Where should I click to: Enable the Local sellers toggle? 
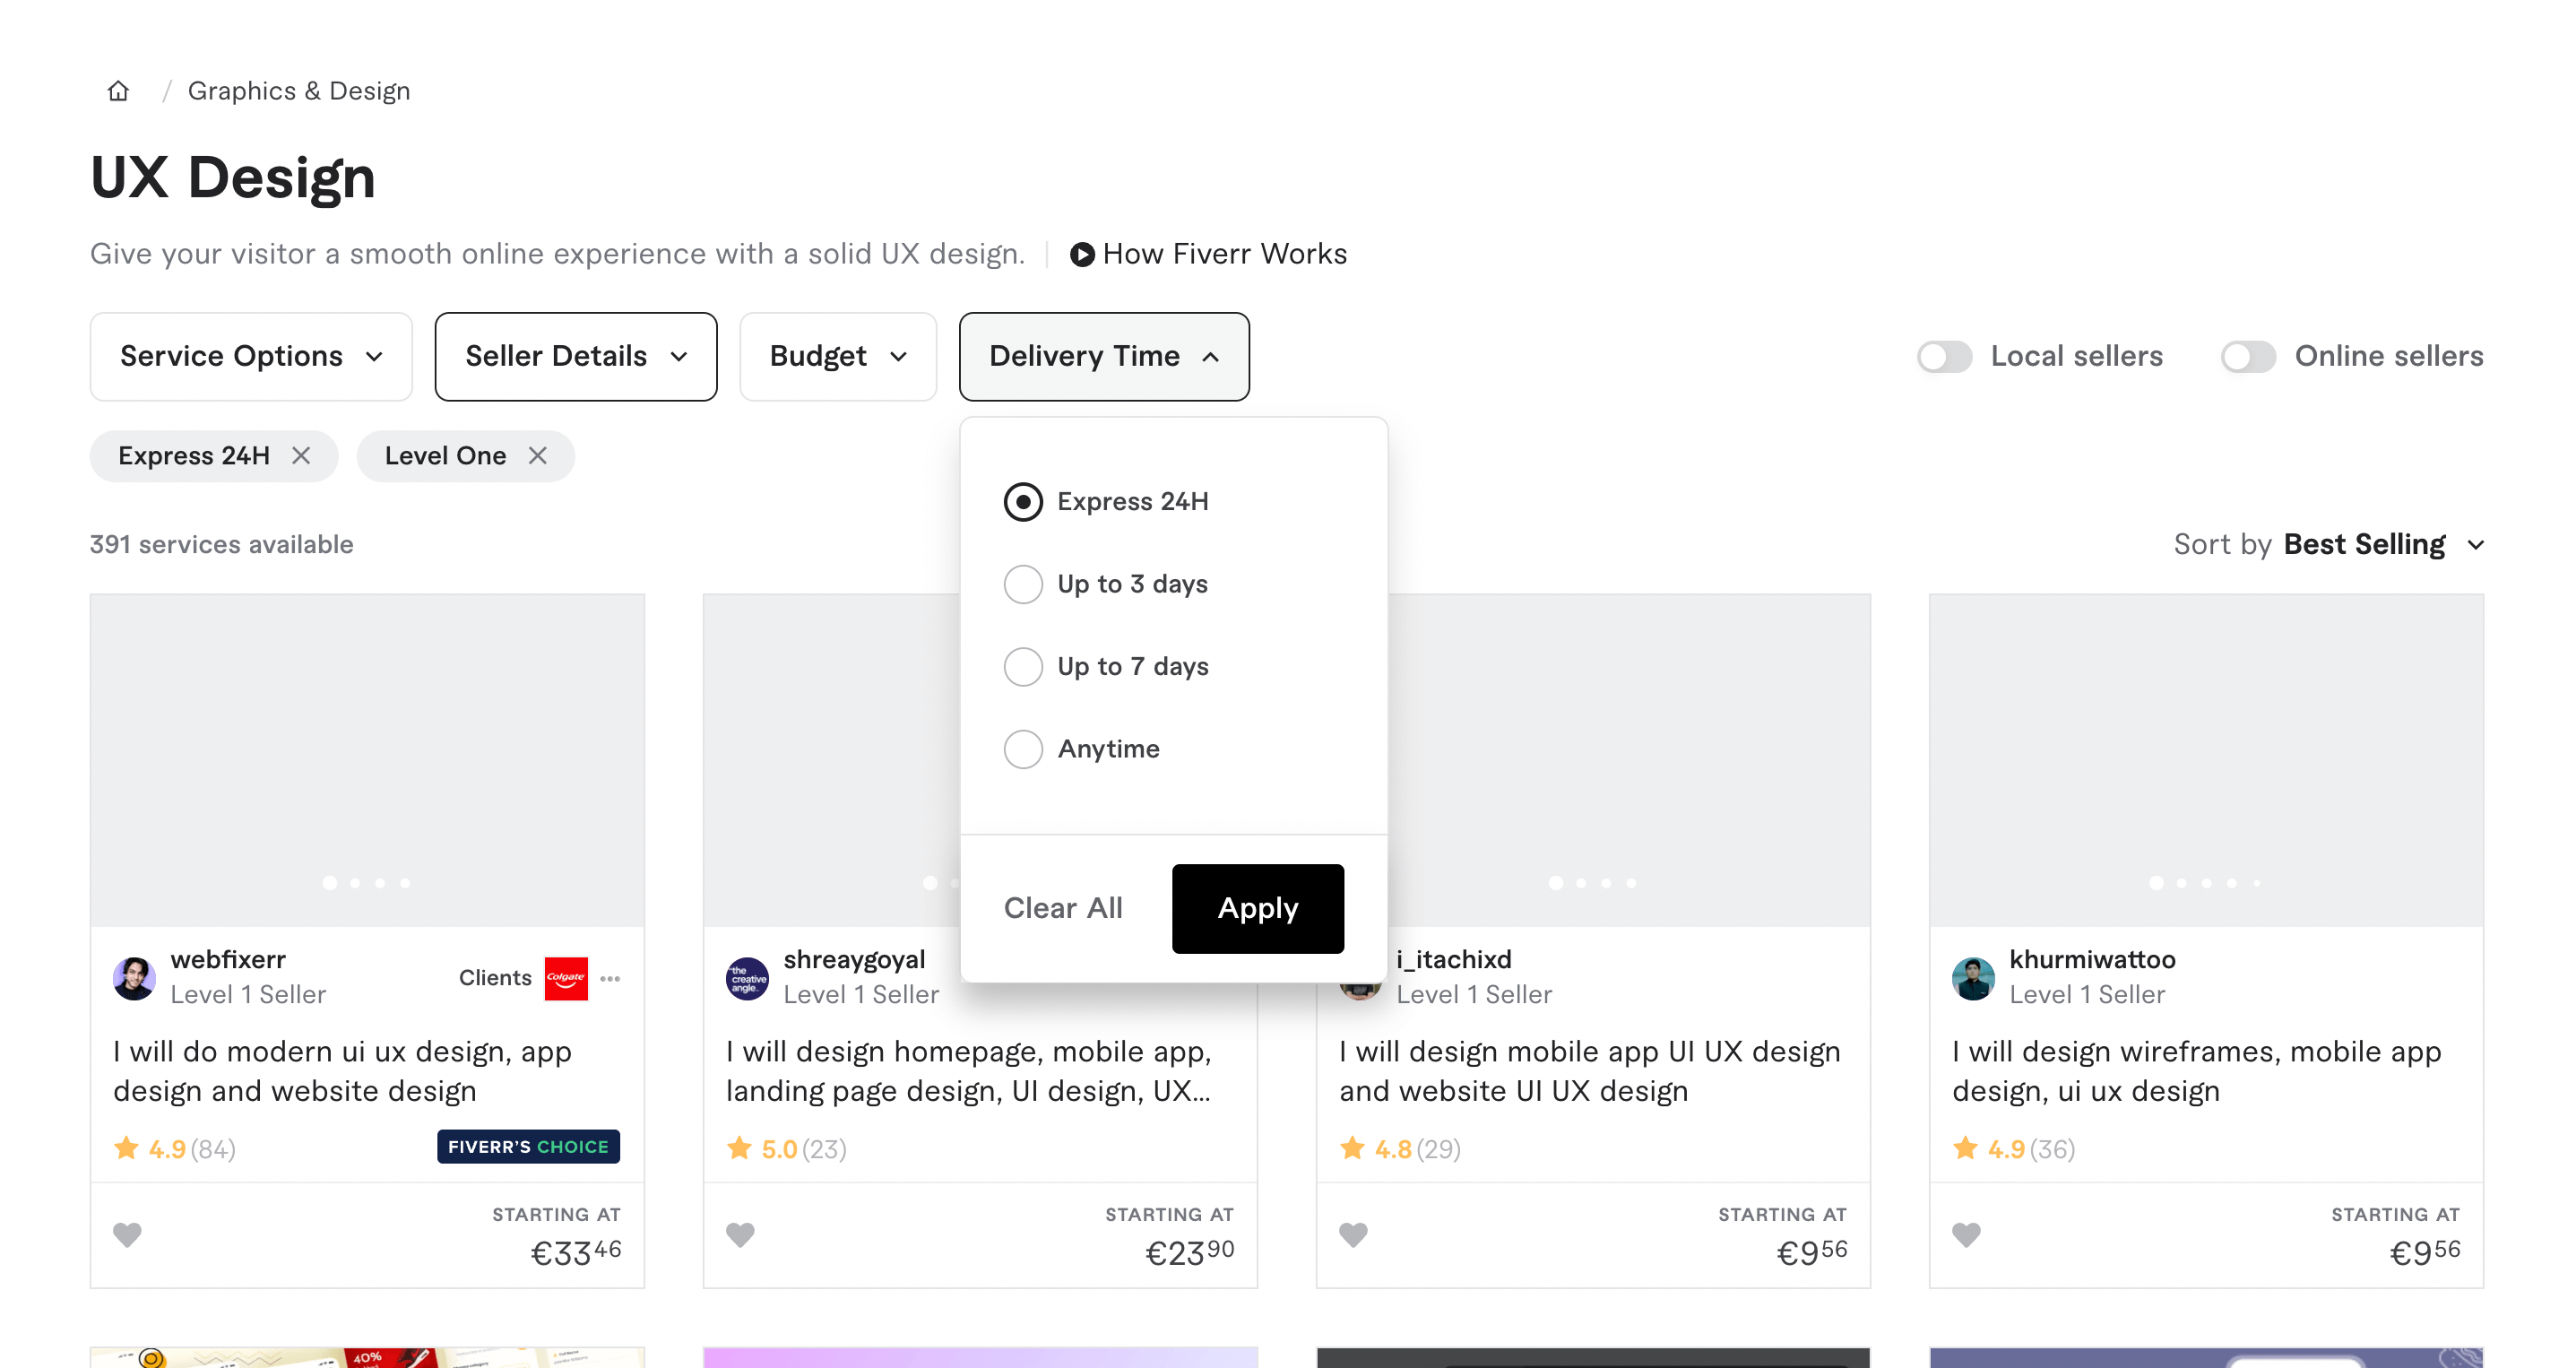(1944, 357)
